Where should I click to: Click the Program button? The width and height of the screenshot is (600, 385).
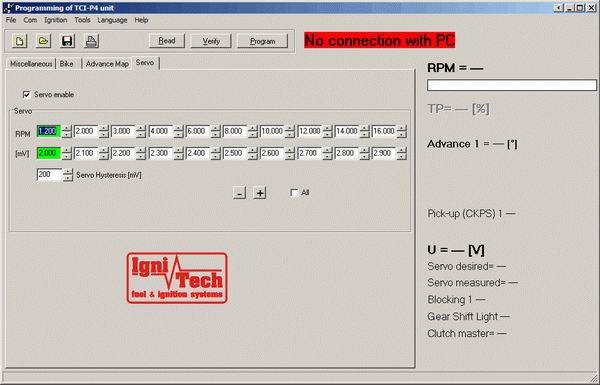coord(262,41)
